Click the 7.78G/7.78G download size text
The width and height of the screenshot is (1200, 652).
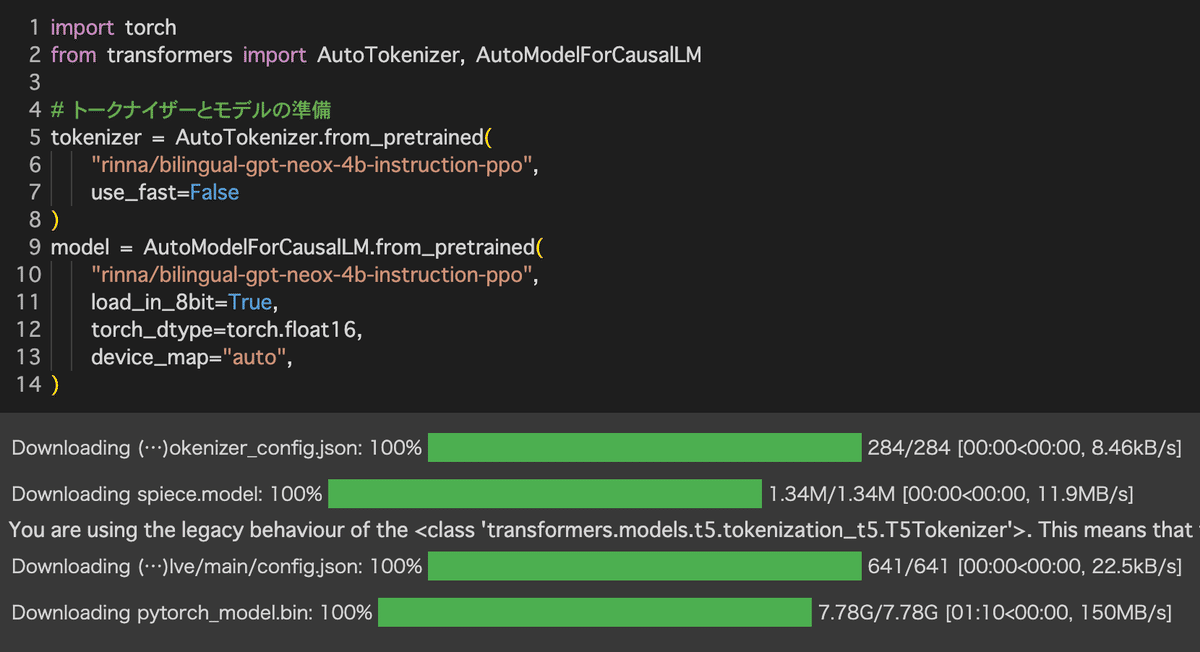click(x=878, y=612)
